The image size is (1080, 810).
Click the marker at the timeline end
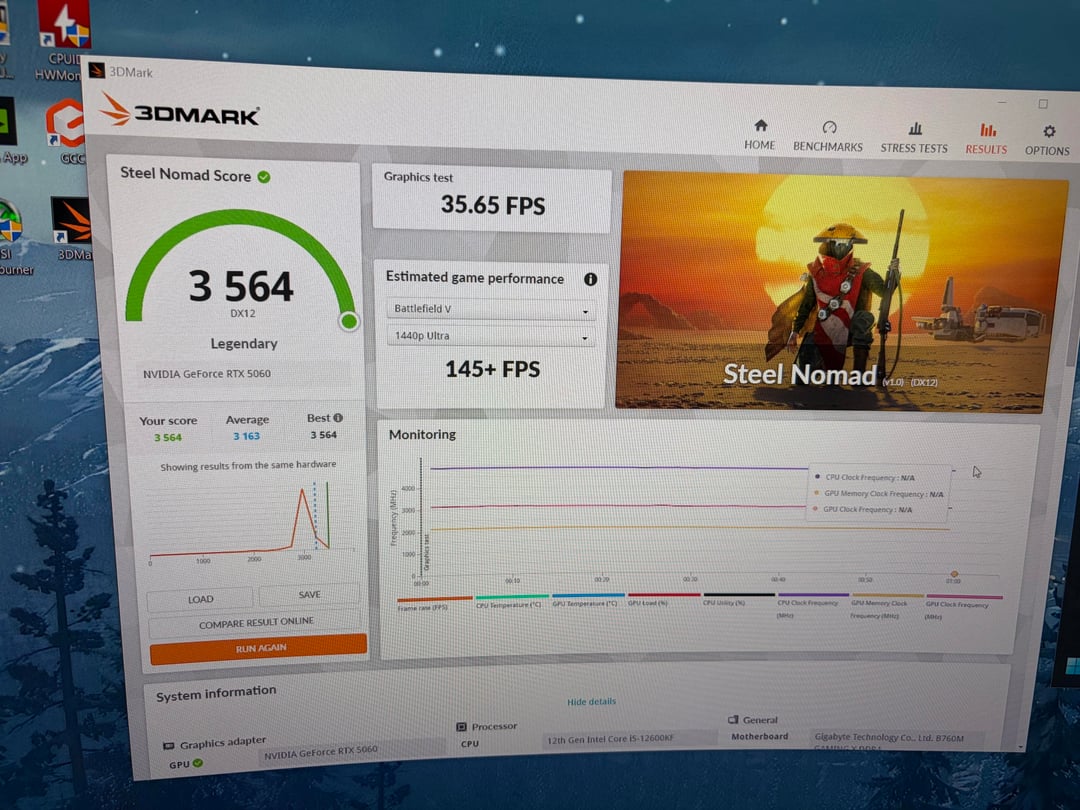click(x=954, y=575)
